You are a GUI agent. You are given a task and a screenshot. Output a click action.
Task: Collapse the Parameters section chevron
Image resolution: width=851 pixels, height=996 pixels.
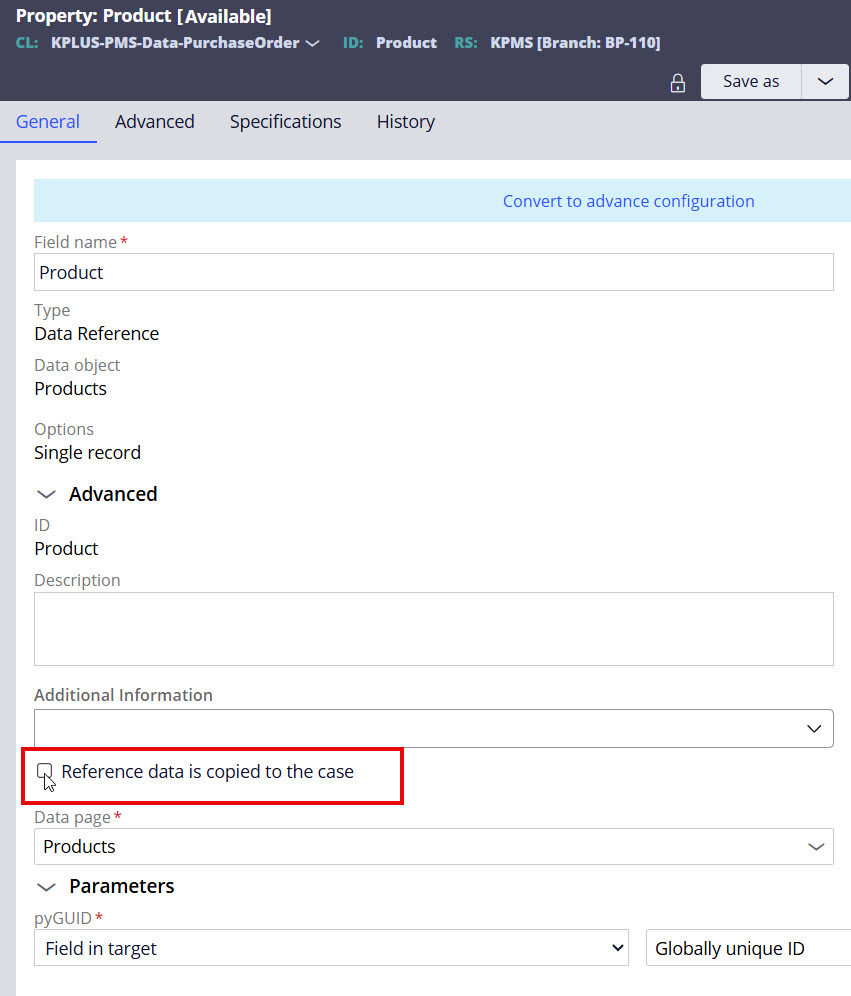coord(46,887)
